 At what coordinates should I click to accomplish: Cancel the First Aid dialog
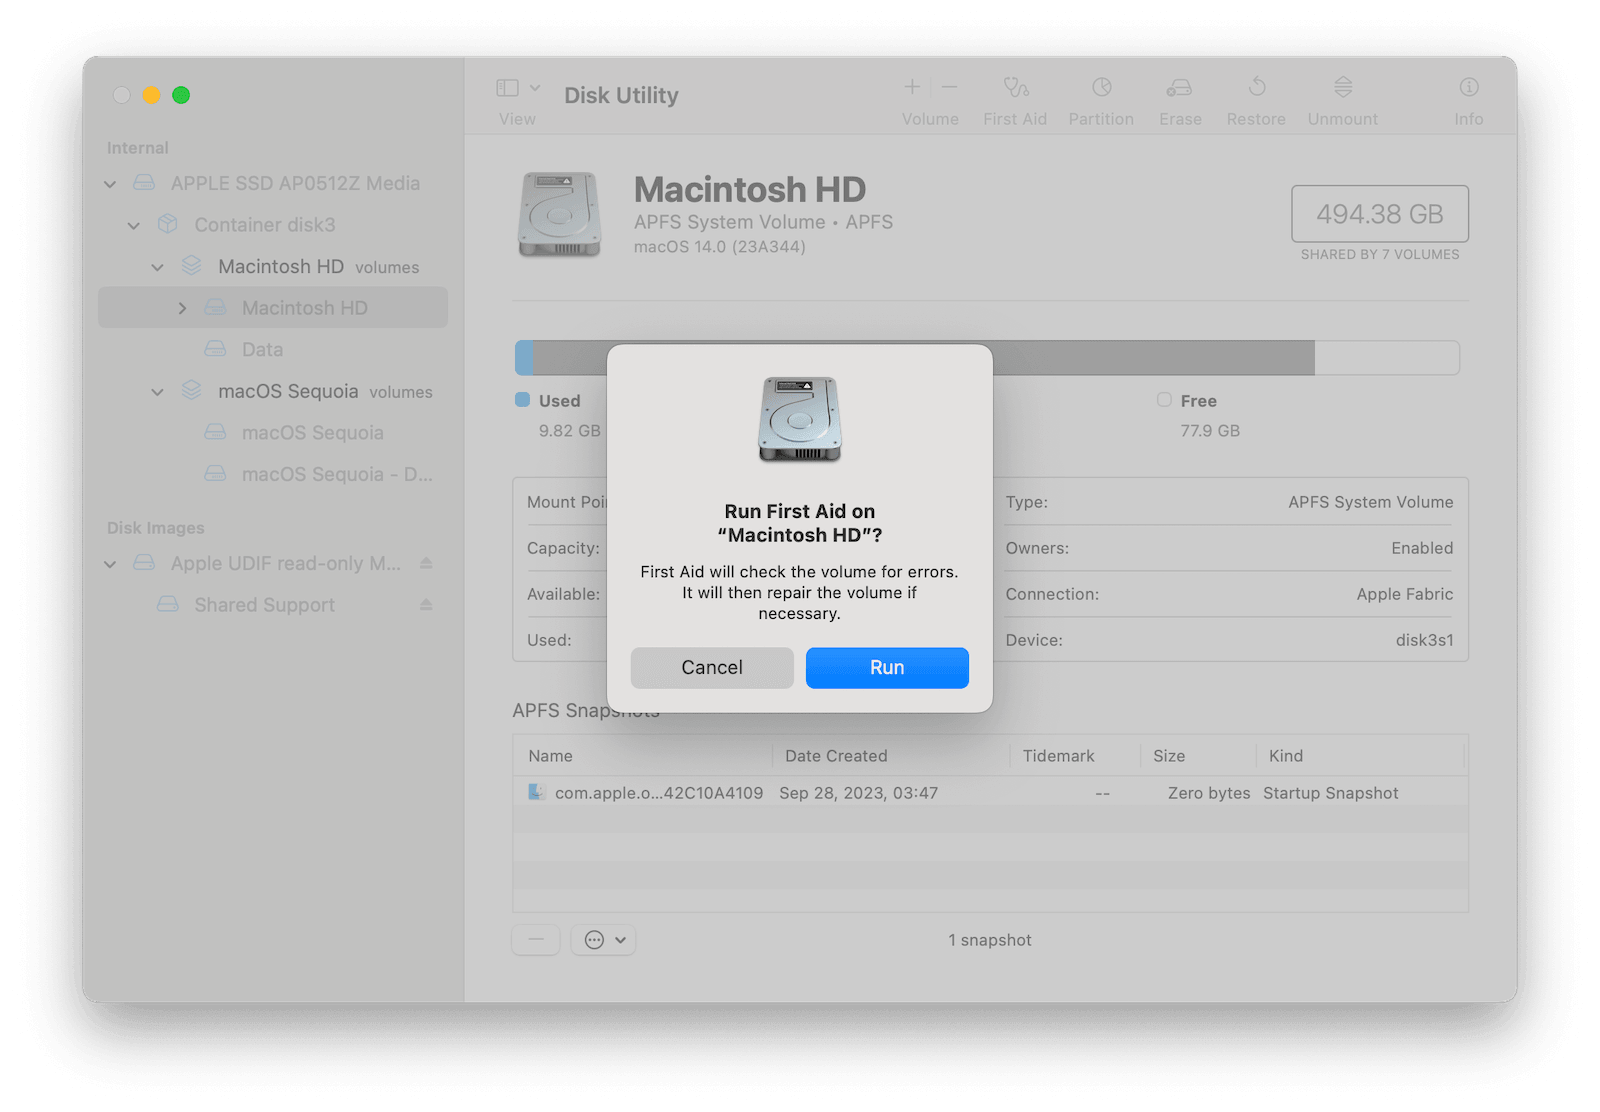click(x=712, y=667)
